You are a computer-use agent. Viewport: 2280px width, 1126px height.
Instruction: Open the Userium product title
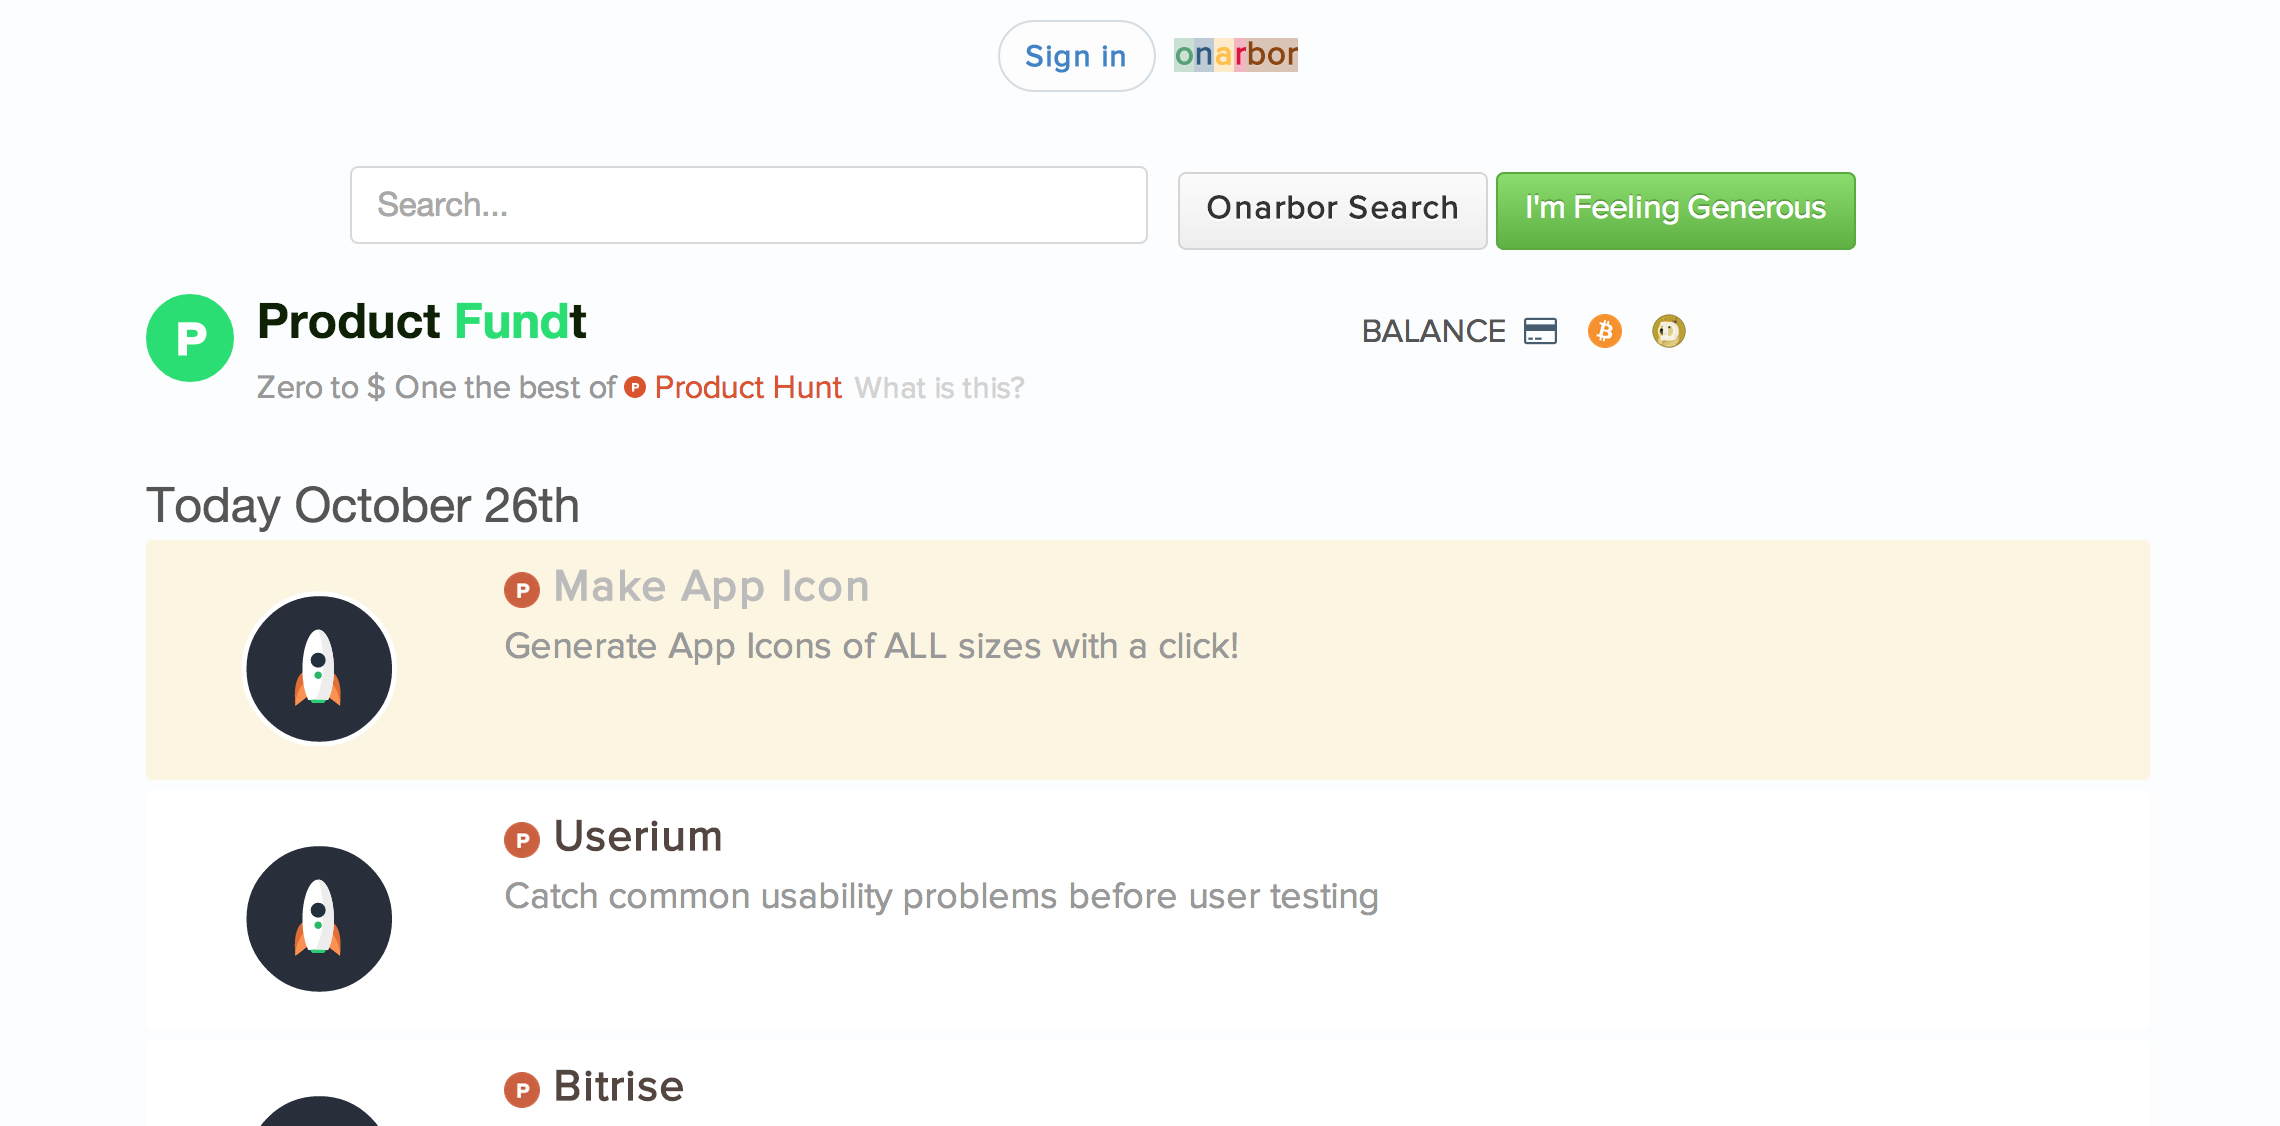pos(638,836)
